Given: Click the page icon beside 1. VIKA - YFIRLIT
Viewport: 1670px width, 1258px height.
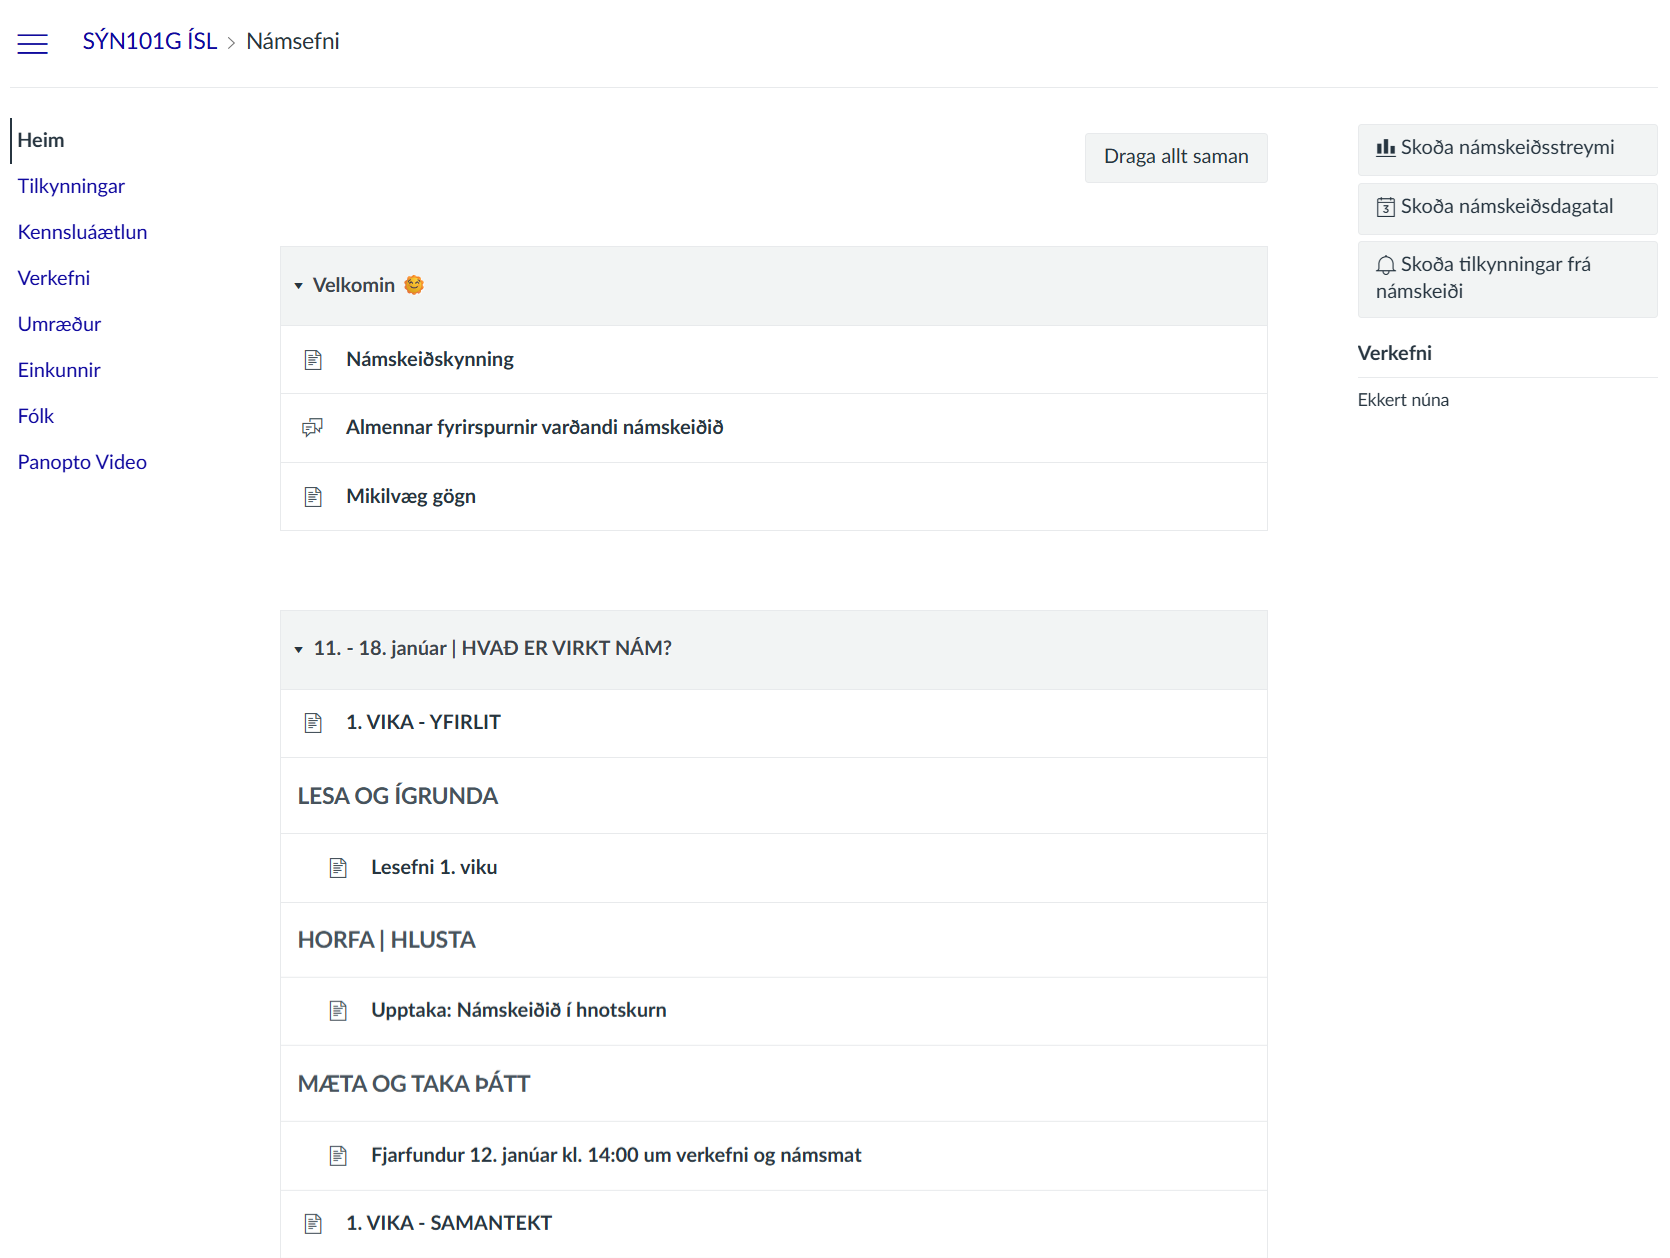Looking at the screenshot, I should coord(313,723).
